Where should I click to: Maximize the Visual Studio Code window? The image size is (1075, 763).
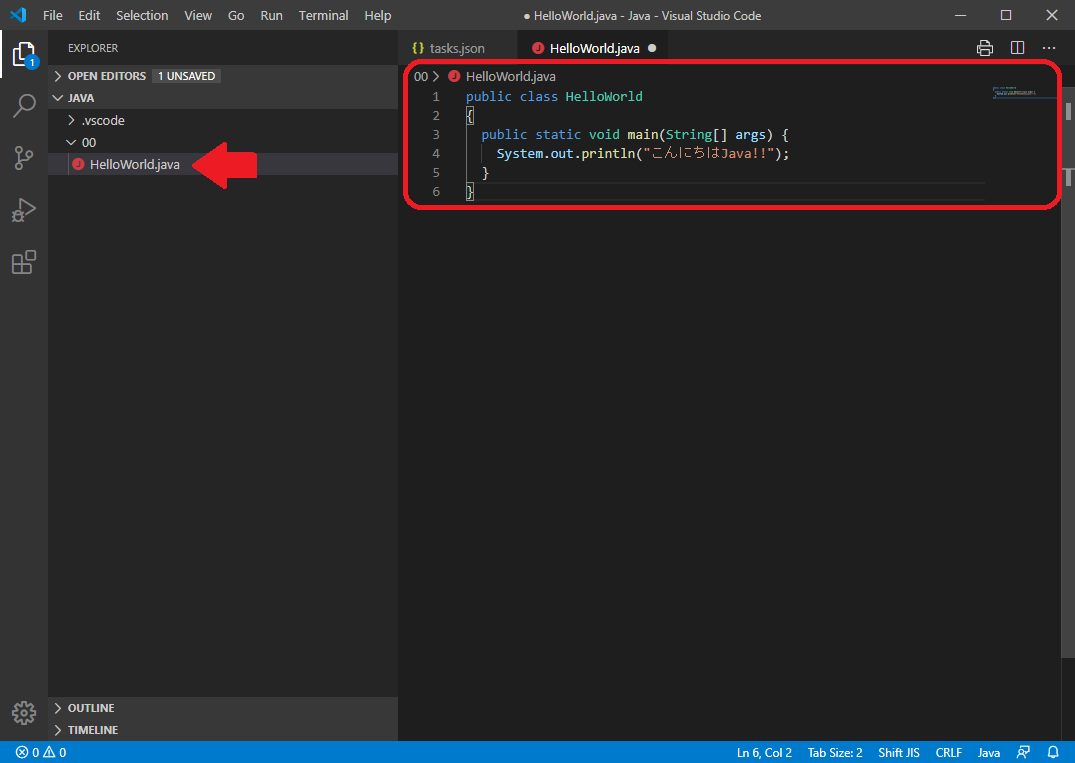[x=1006, y=15]
